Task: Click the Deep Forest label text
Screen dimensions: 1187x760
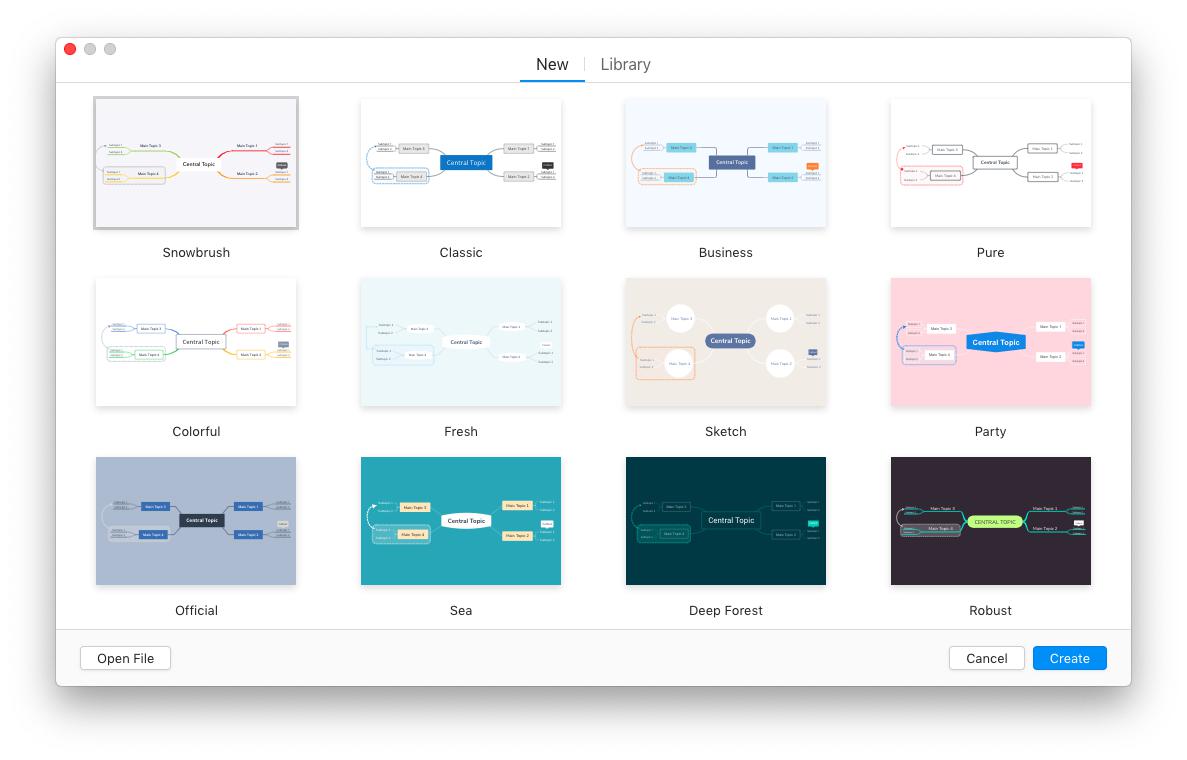Action: pos(726,611)
